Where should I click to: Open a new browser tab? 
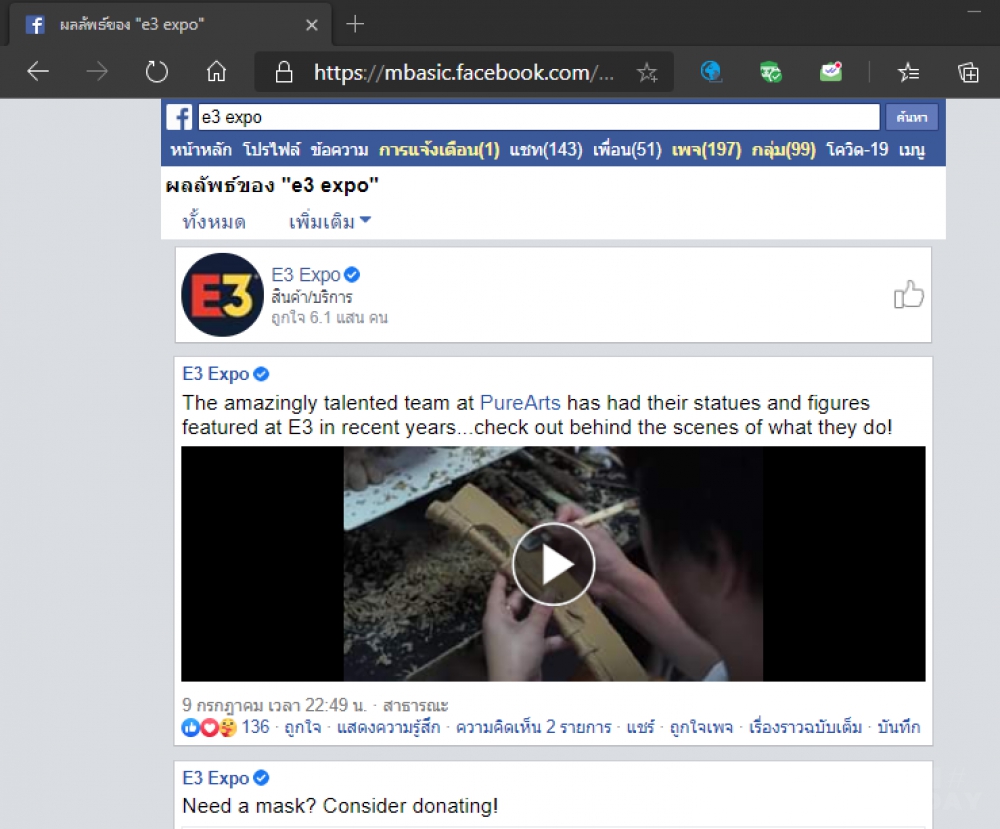pos(355,24)
